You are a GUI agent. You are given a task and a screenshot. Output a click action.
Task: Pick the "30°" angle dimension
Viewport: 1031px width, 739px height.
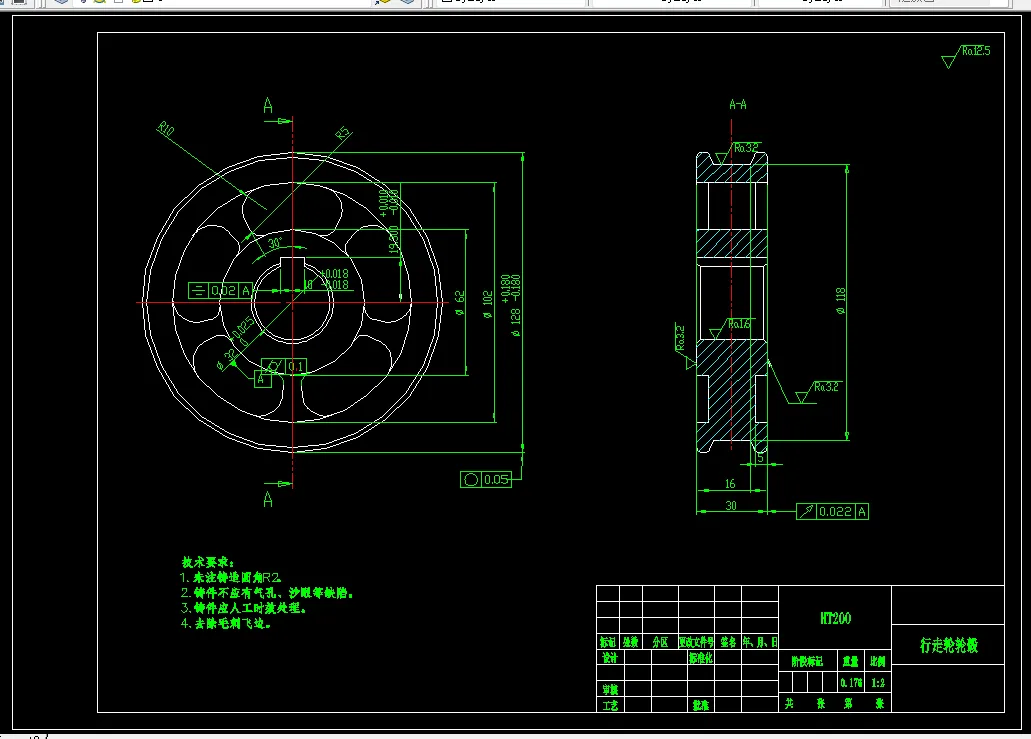point(275,243)
